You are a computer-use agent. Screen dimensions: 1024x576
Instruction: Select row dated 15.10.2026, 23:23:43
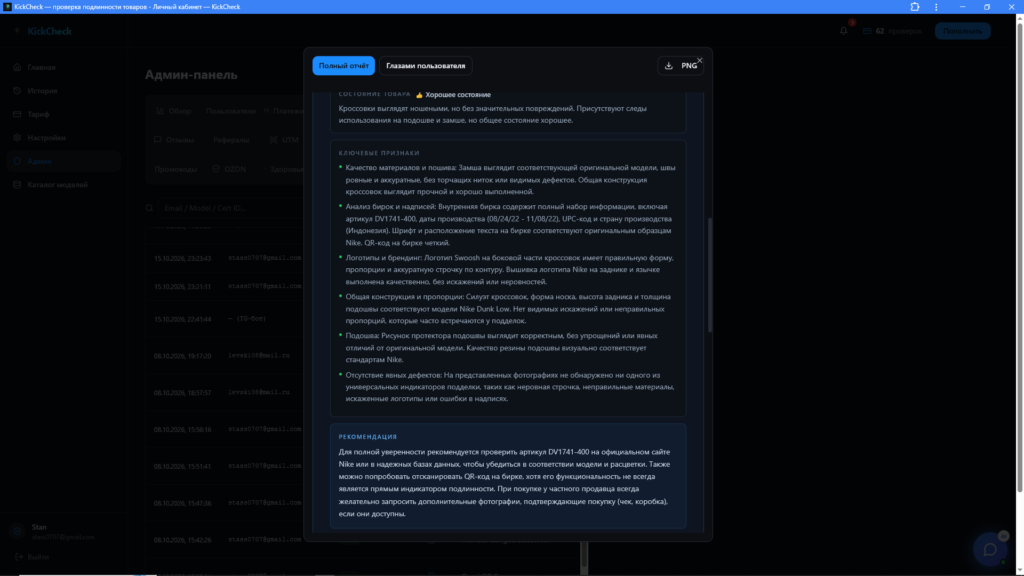point(224,258)
